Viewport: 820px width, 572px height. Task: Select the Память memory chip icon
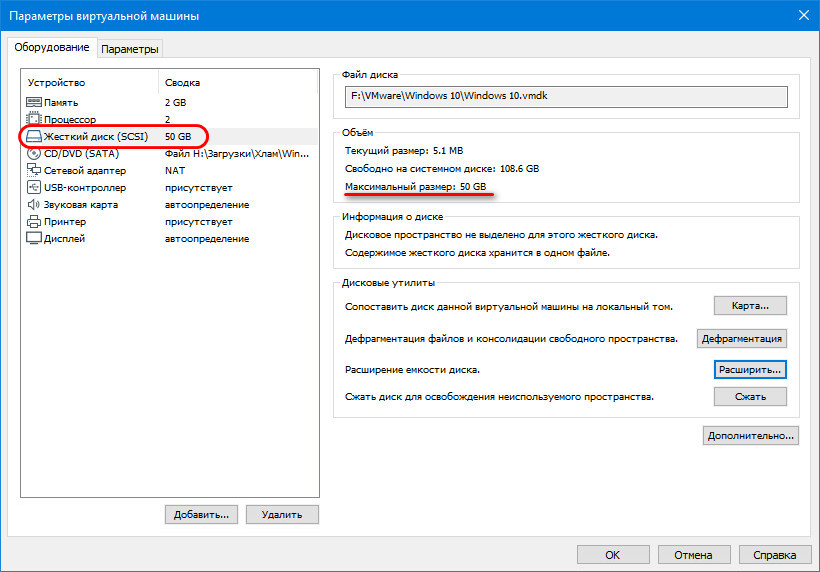pos(34,102)
